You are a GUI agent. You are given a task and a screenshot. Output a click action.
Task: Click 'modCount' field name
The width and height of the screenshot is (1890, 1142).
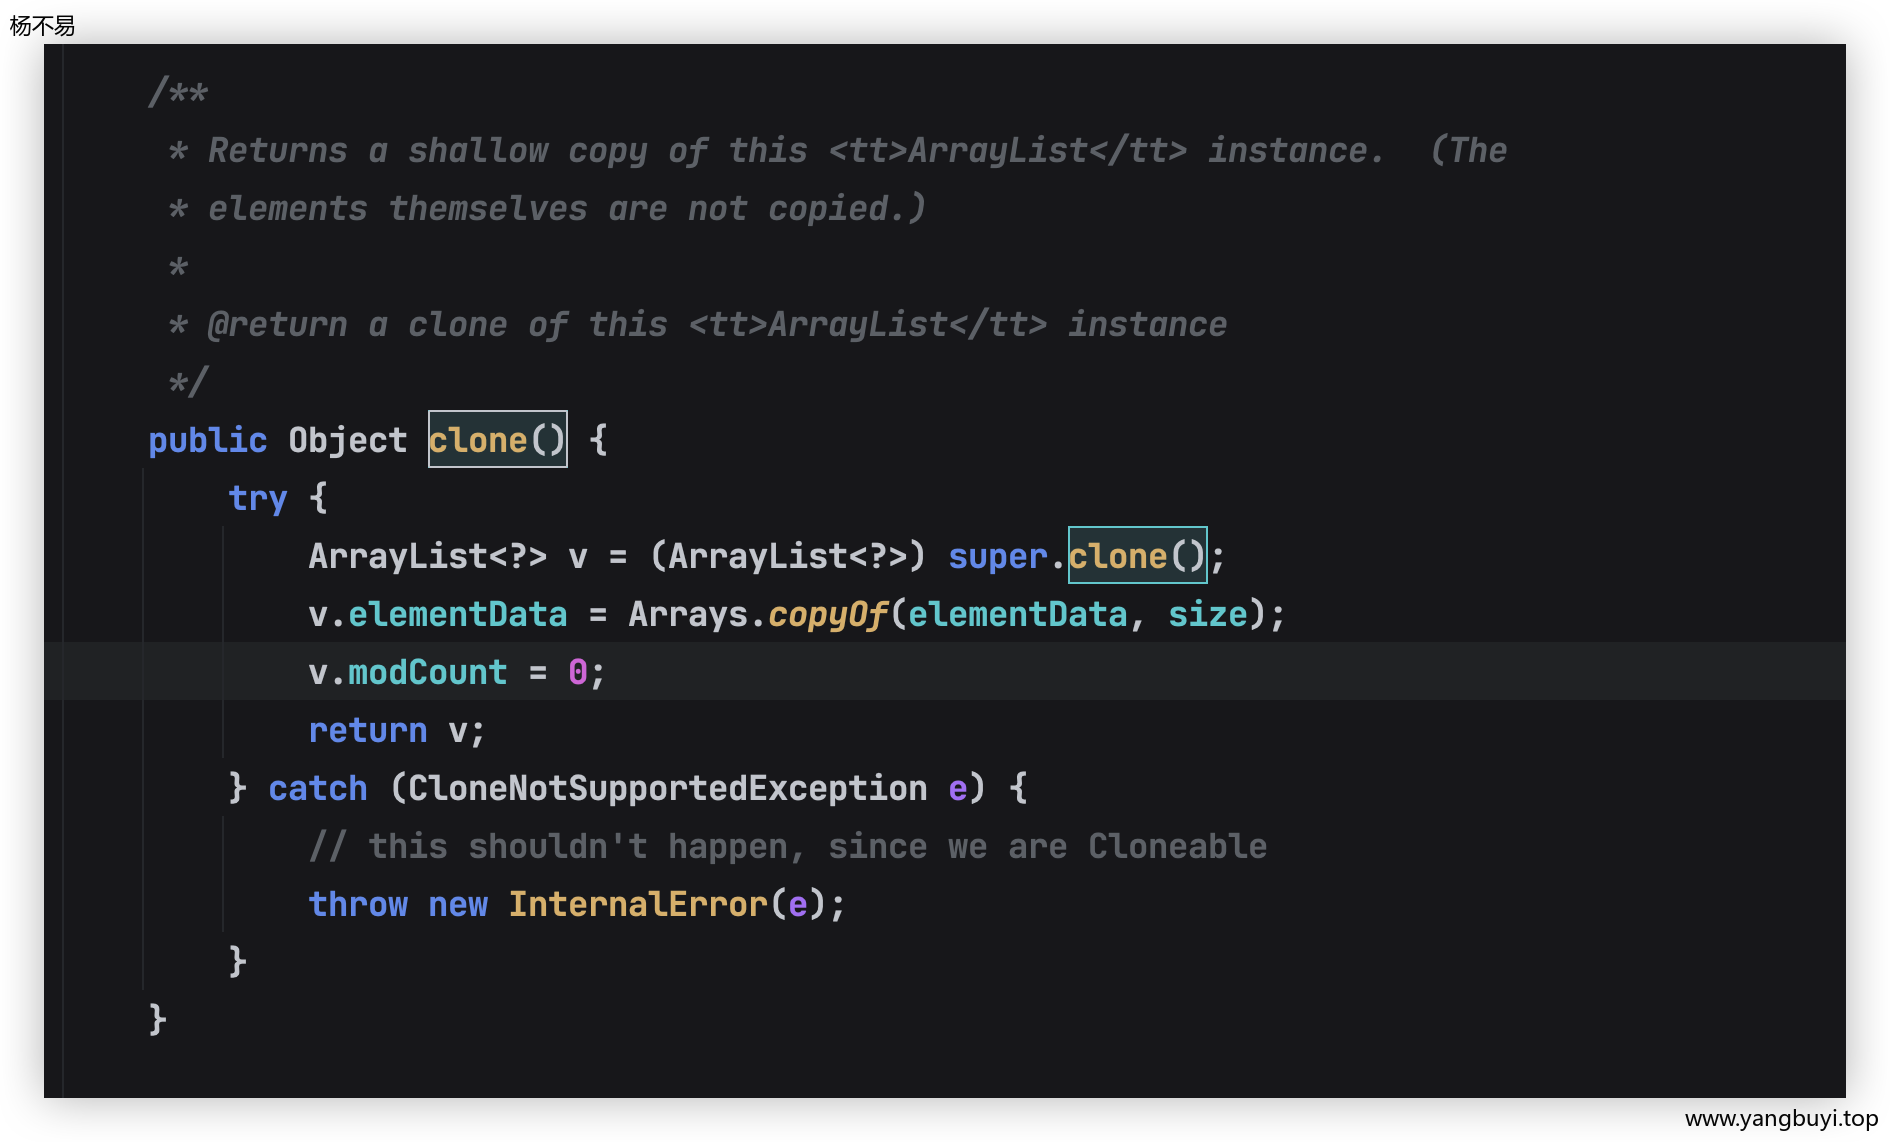428,671
